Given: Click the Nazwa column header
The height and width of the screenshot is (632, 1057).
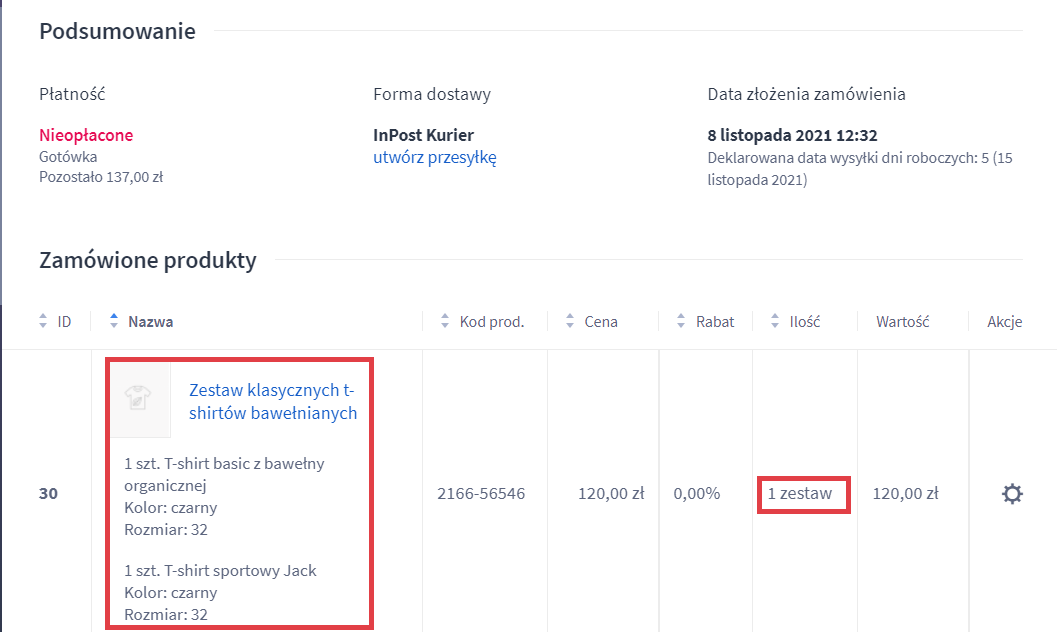Looking at the screenshot, I should [x=150, y=322].
